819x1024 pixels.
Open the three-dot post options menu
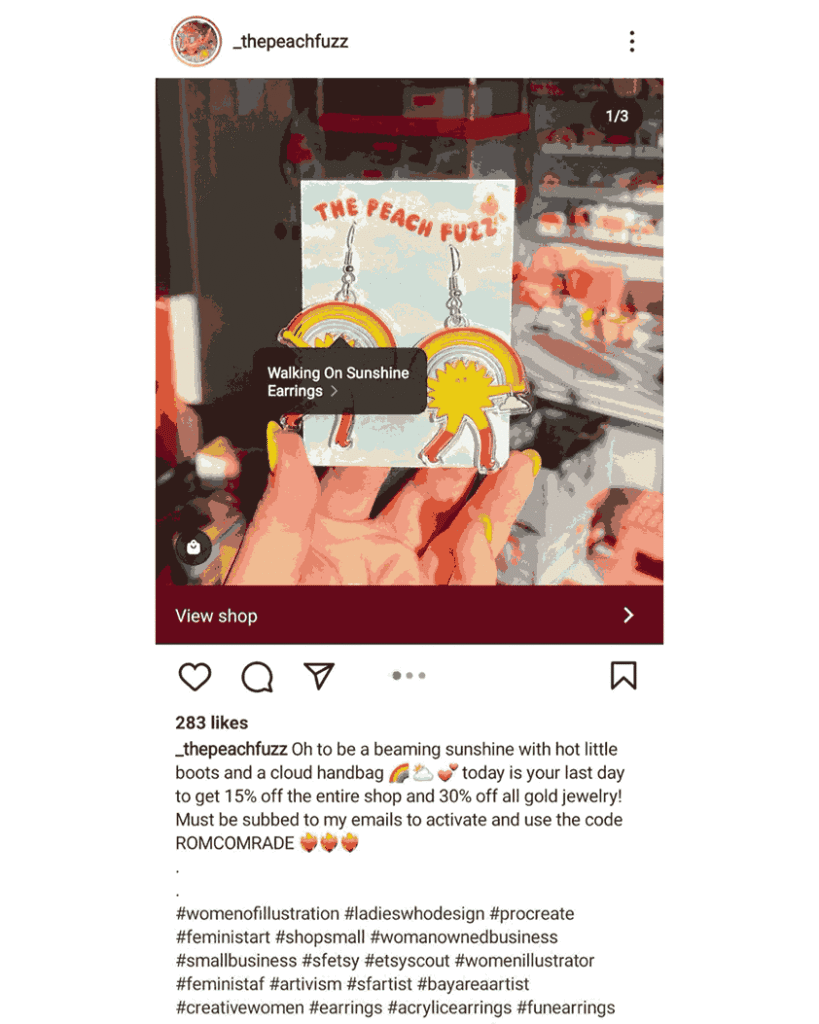pyautogui.click(x=632, y=41)
